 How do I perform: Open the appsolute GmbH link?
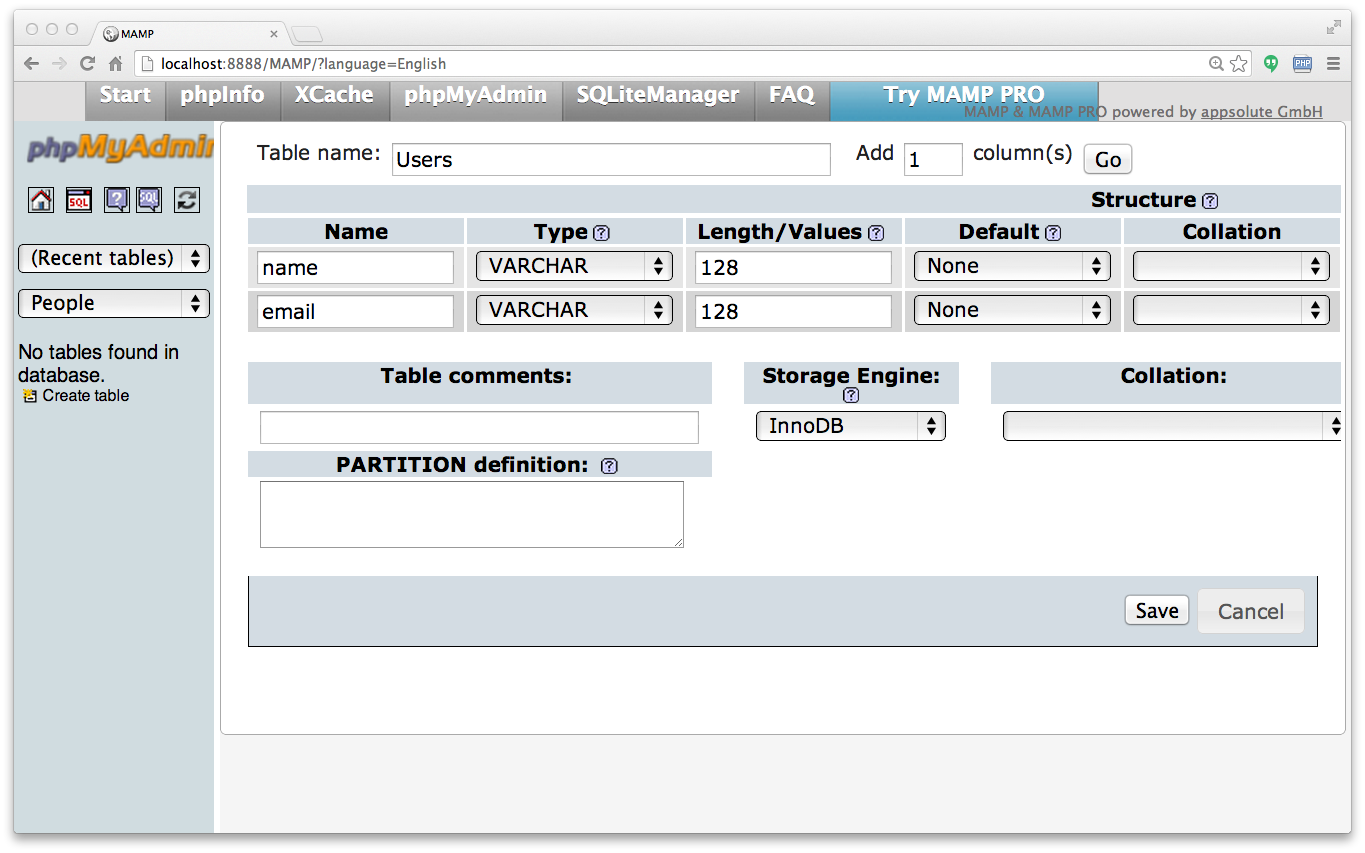(x=1262, y=112)
